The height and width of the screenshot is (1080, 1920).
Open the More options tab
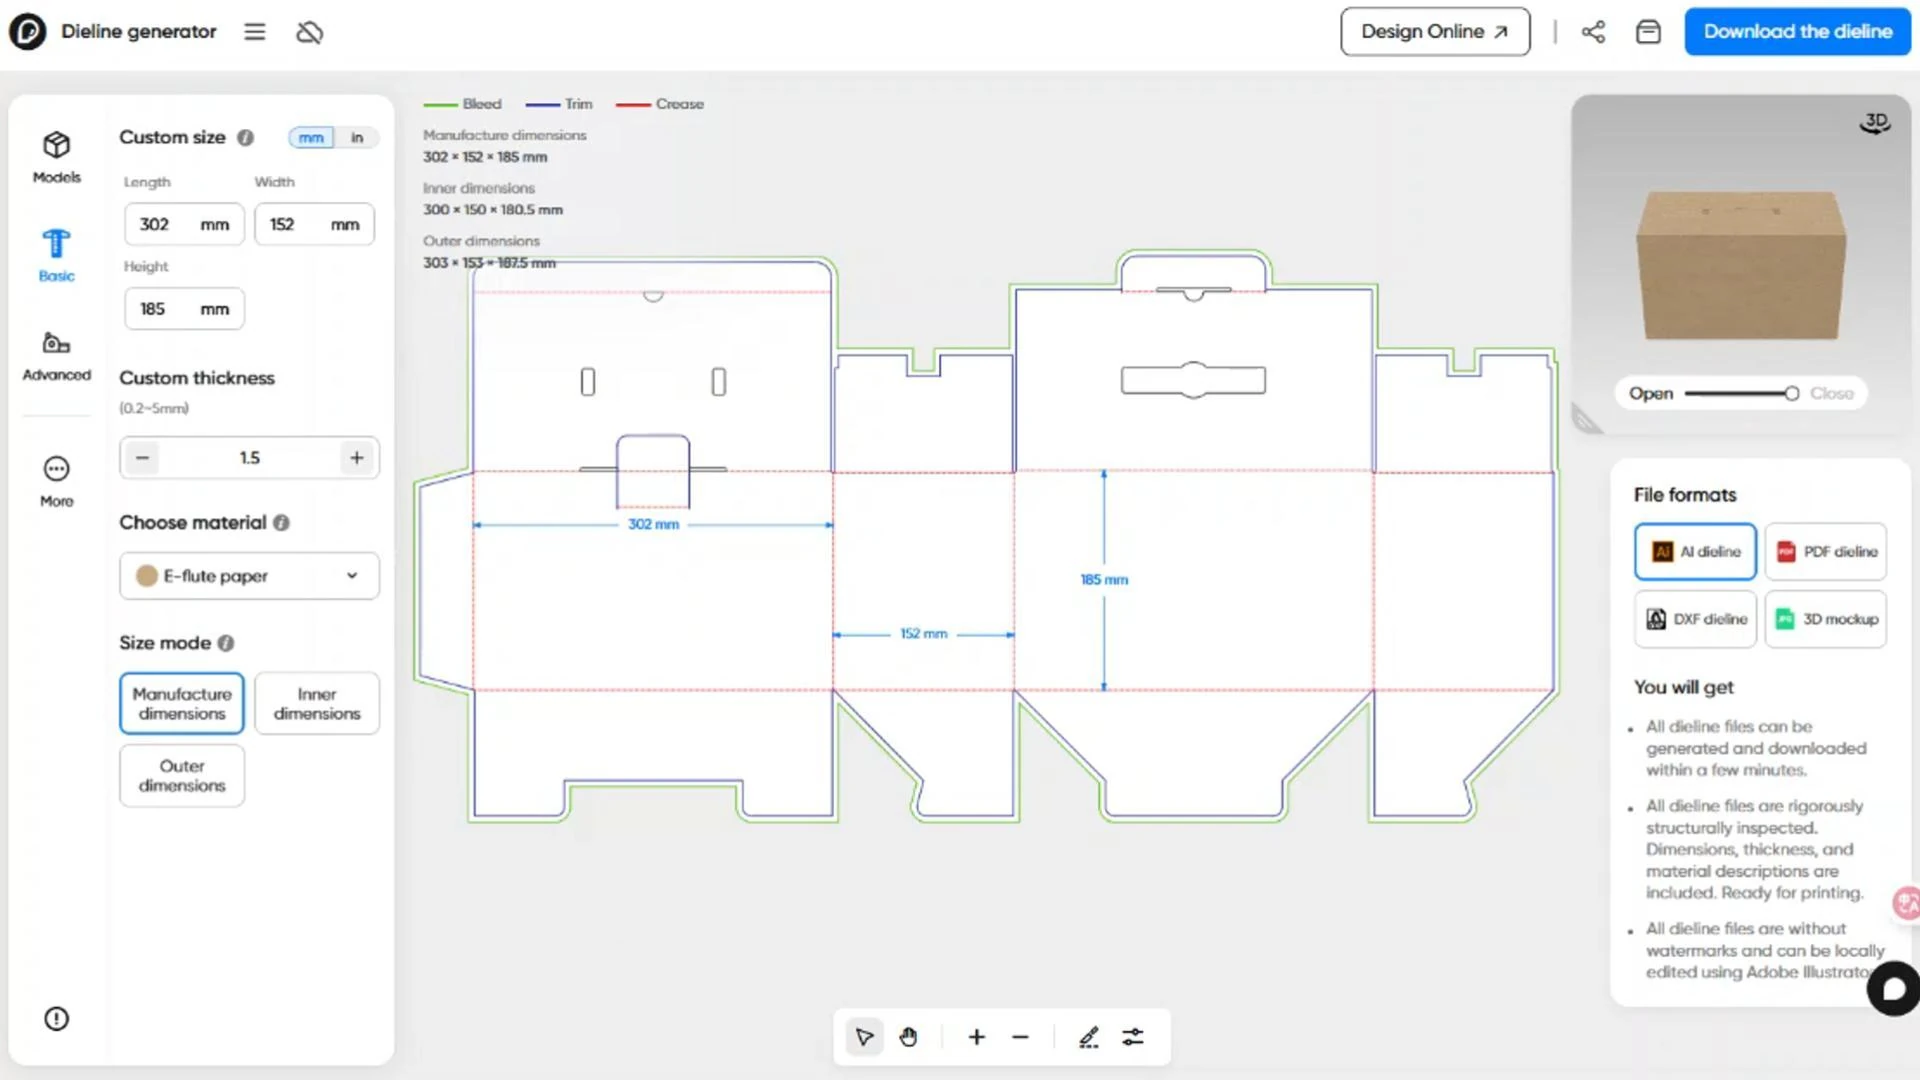[57, 482]
